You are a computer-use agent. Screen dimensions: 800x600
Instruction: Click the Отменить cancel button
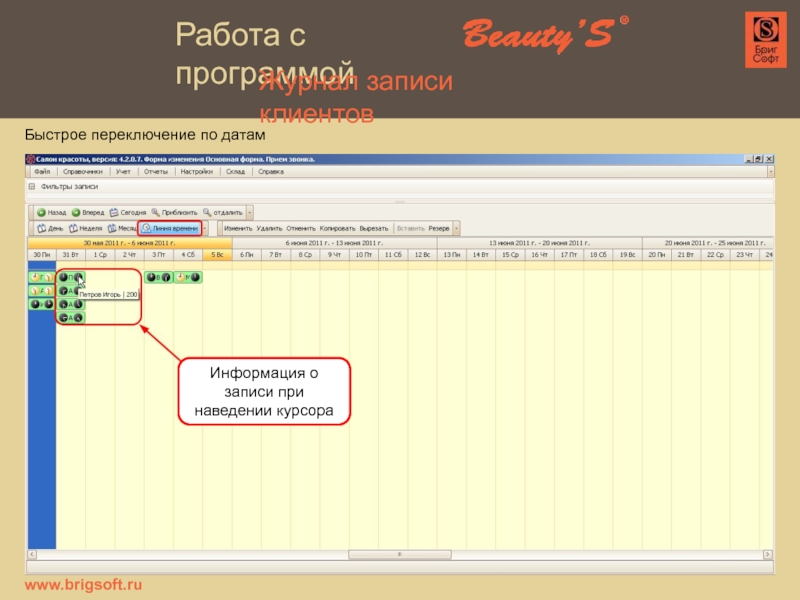click(x=301, y=229)
